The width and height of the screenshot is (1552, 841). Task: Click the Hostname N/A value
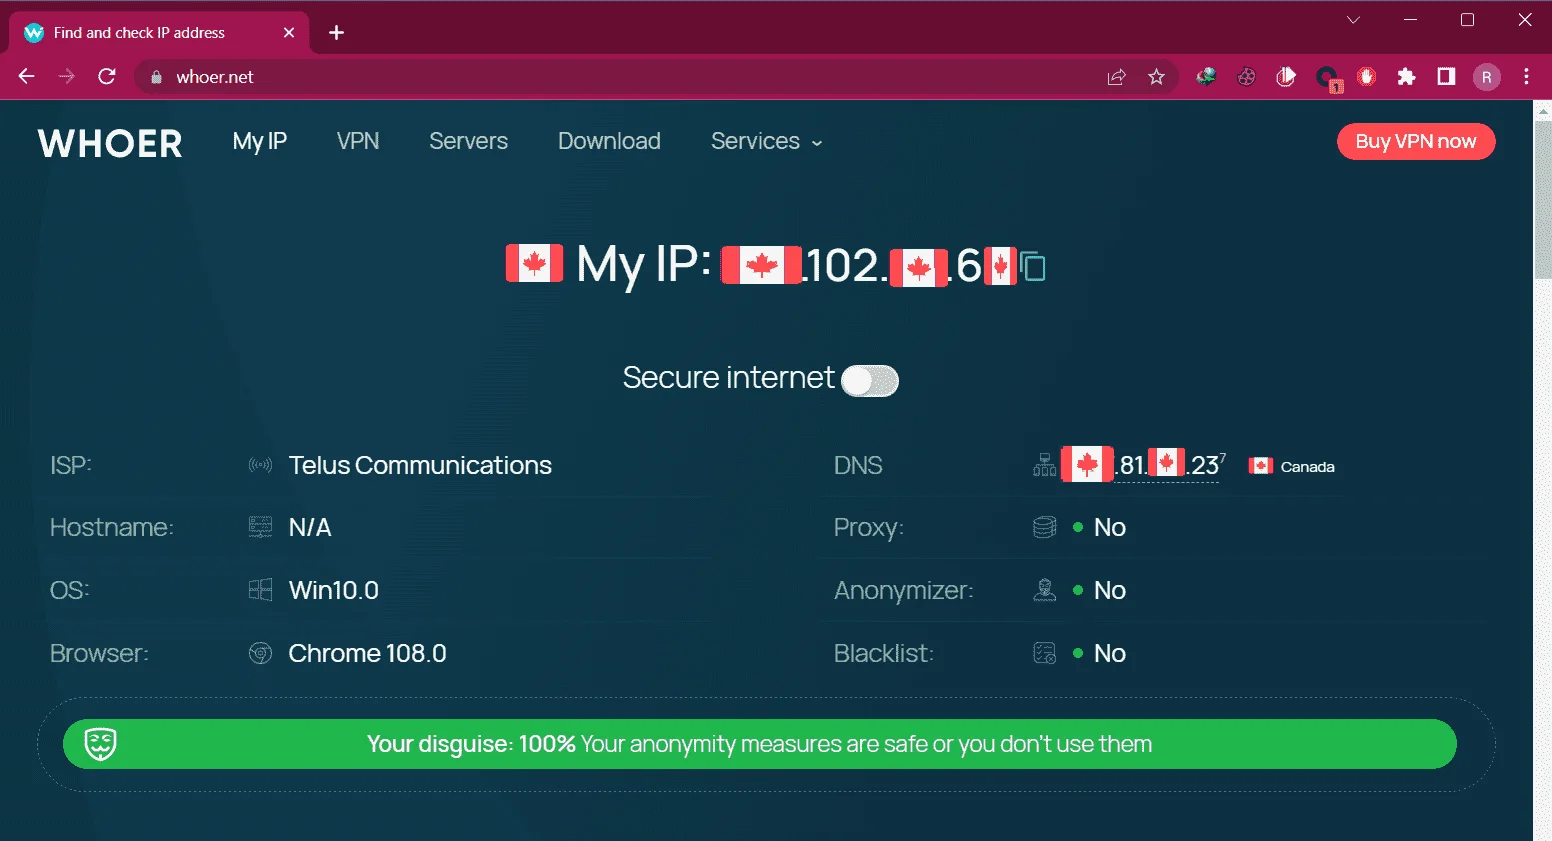click(310, 527)
